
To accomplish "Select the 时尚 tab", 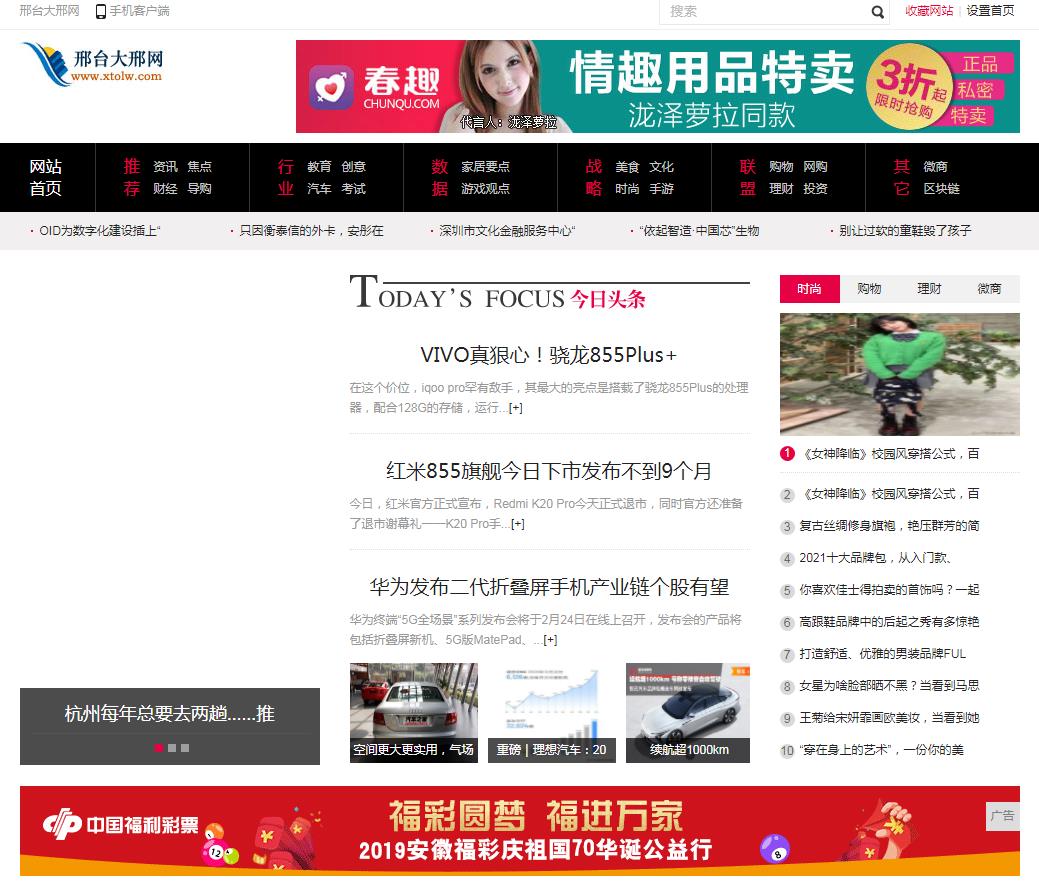I will tap(810, 289).
